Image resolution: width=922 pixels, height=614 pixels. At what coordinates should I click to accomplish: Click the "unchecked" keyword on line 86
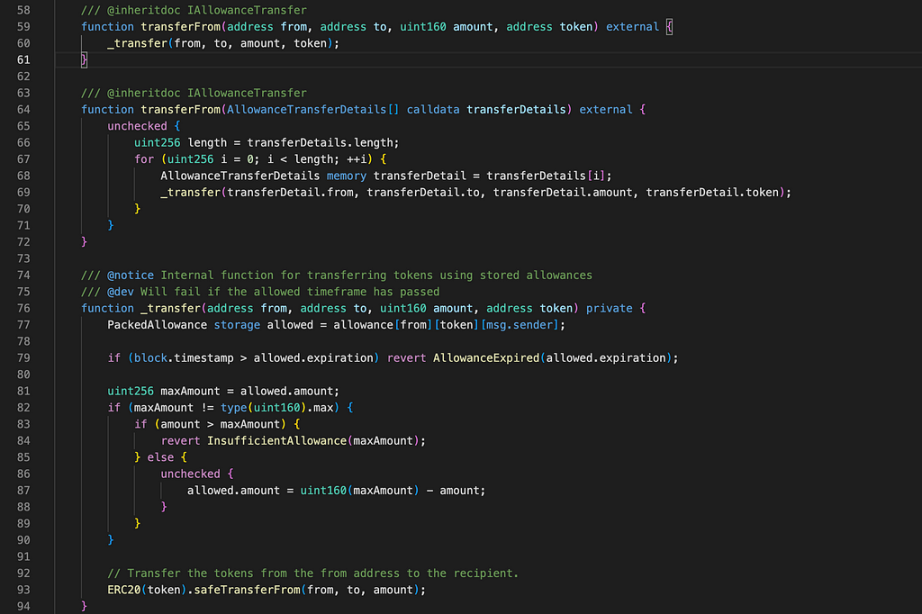pyautogui.click(x=191, y=474)
